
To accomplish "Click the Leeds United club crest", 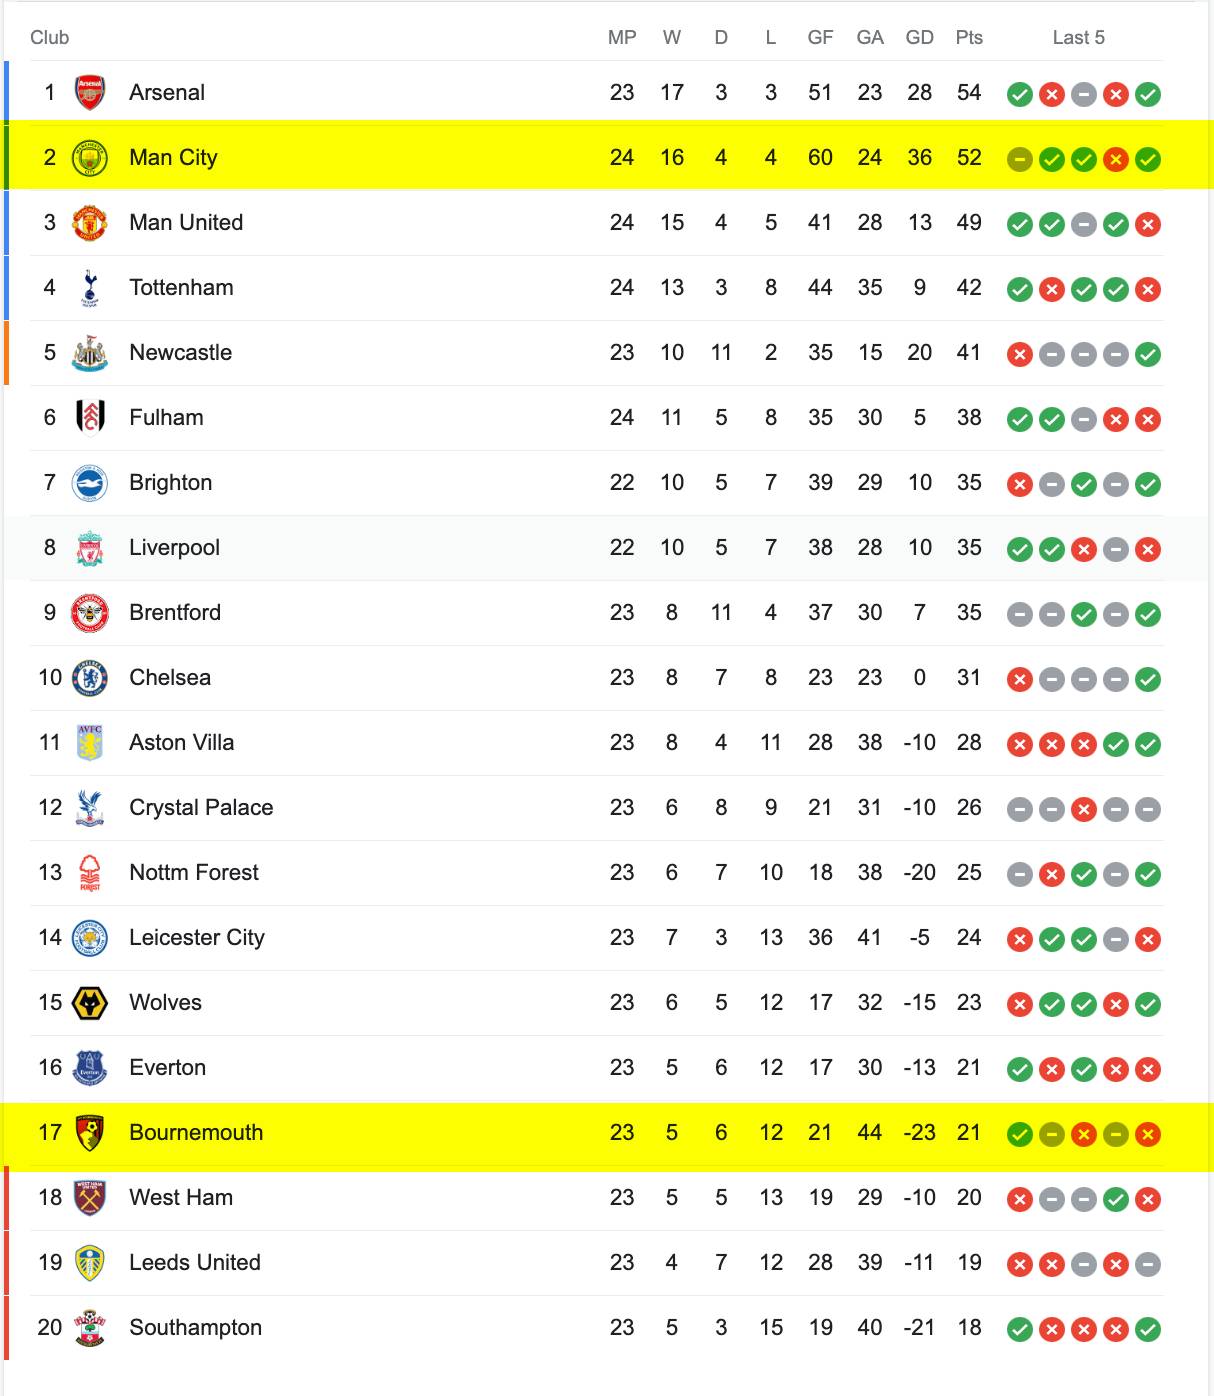I will coord(90,1263).
